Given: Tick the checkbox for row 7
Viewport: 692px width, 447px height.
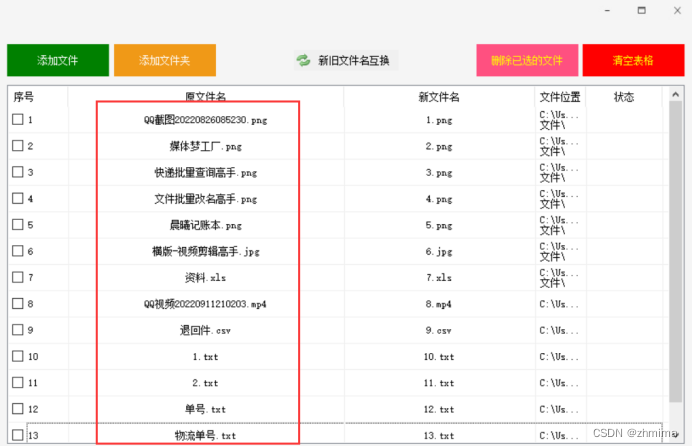Looking at the screenshot, I should coord(18,277).
